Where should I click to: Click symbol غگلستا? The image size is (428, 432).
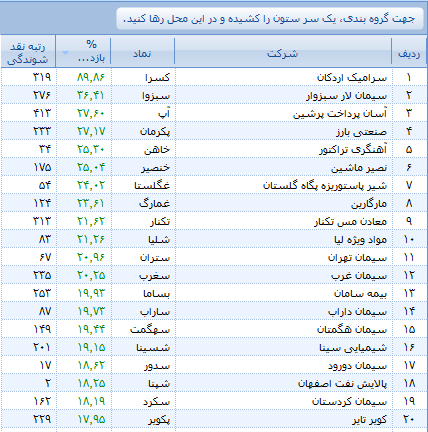point(152,186)
